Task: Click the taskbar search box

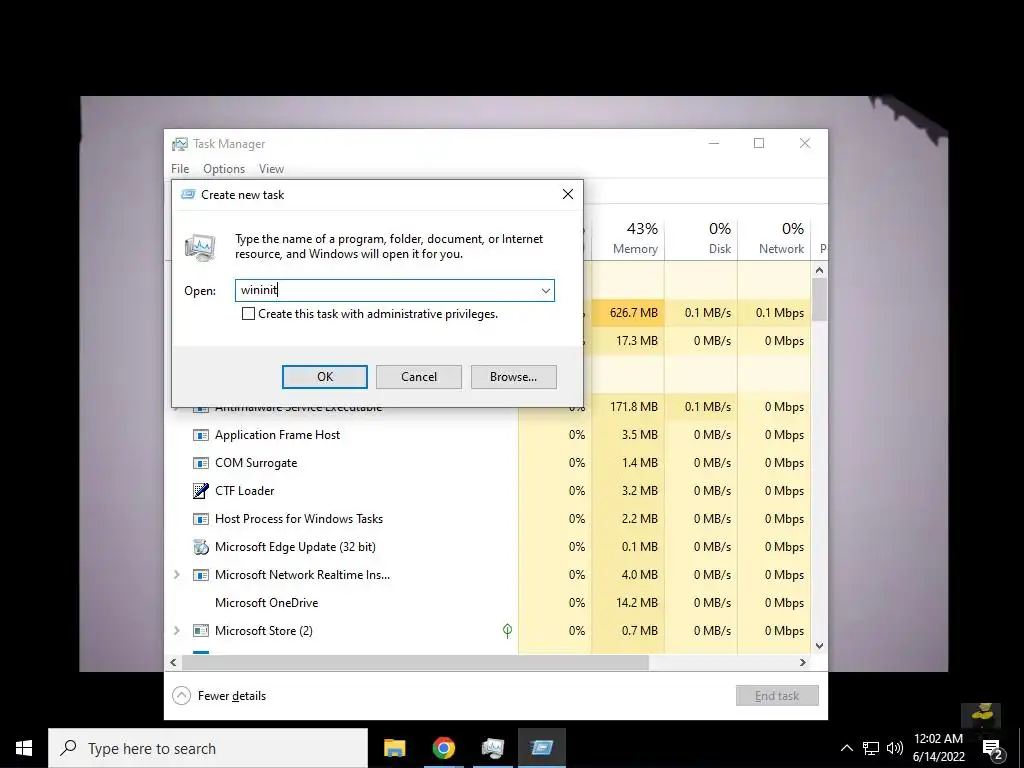Action: (208, 748)
